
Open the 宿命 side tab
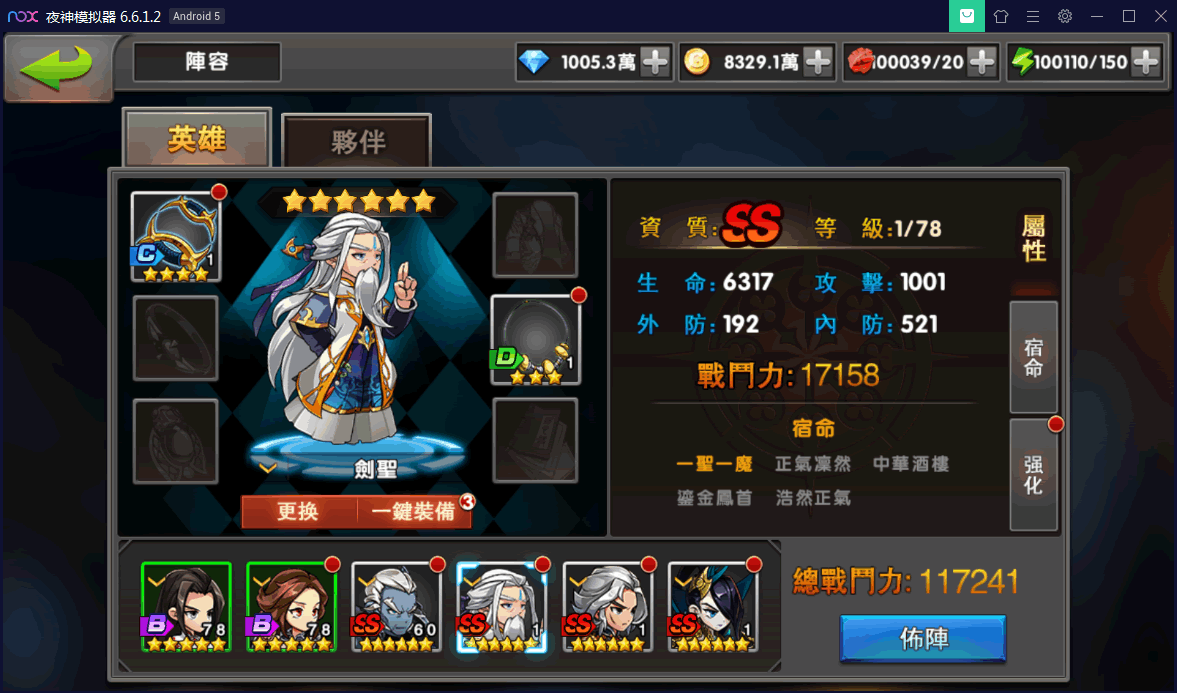click(1034, 357)
